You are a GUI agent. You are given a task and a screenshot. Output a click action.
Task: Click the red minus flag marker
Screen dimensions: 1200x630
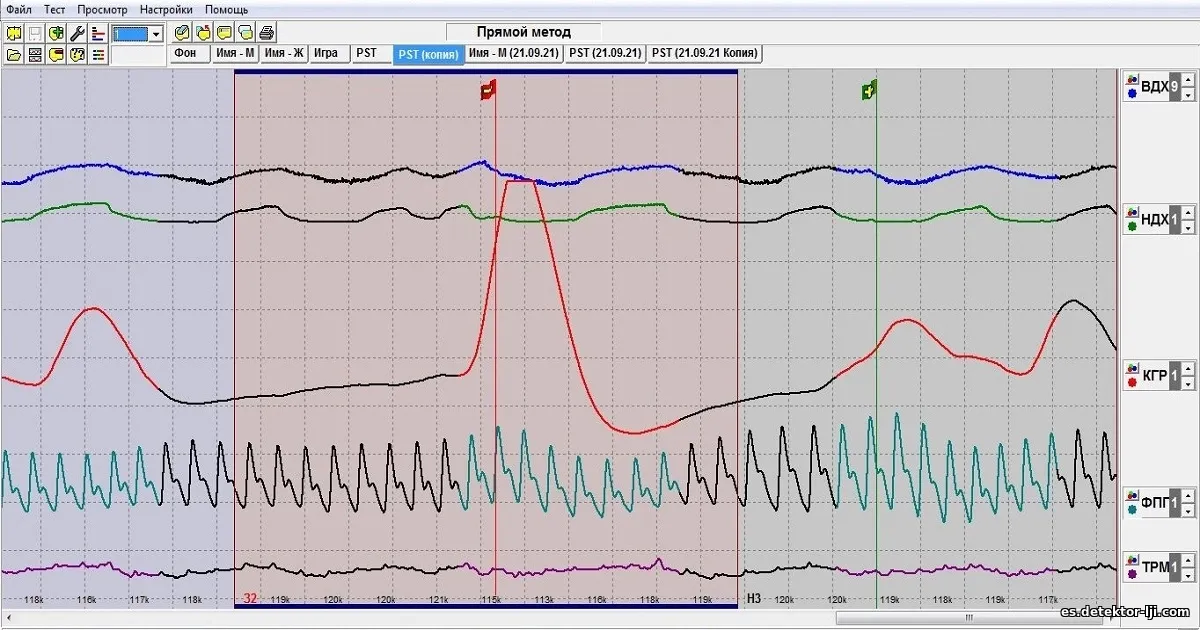point(488,92)
